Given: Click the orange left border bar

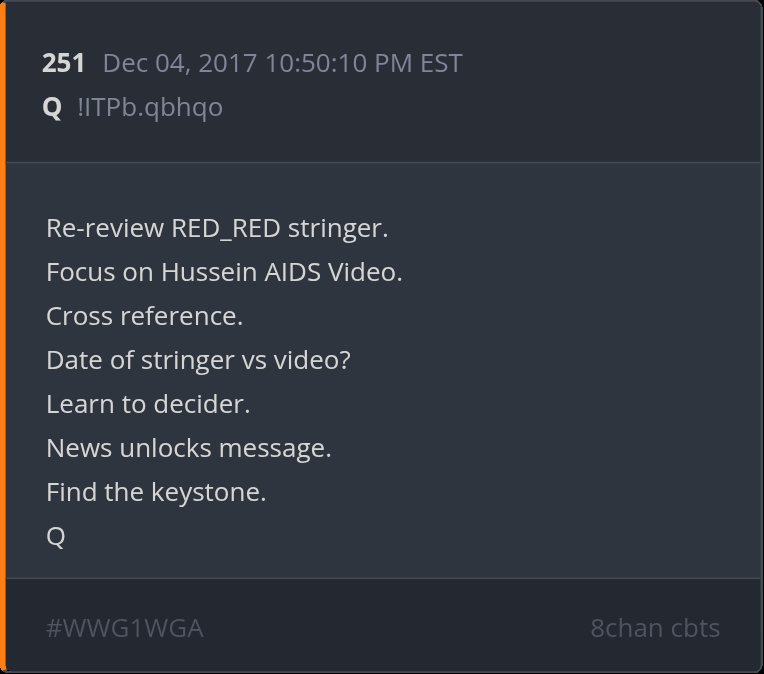Looking at the screenshot, I should (2, 337).
